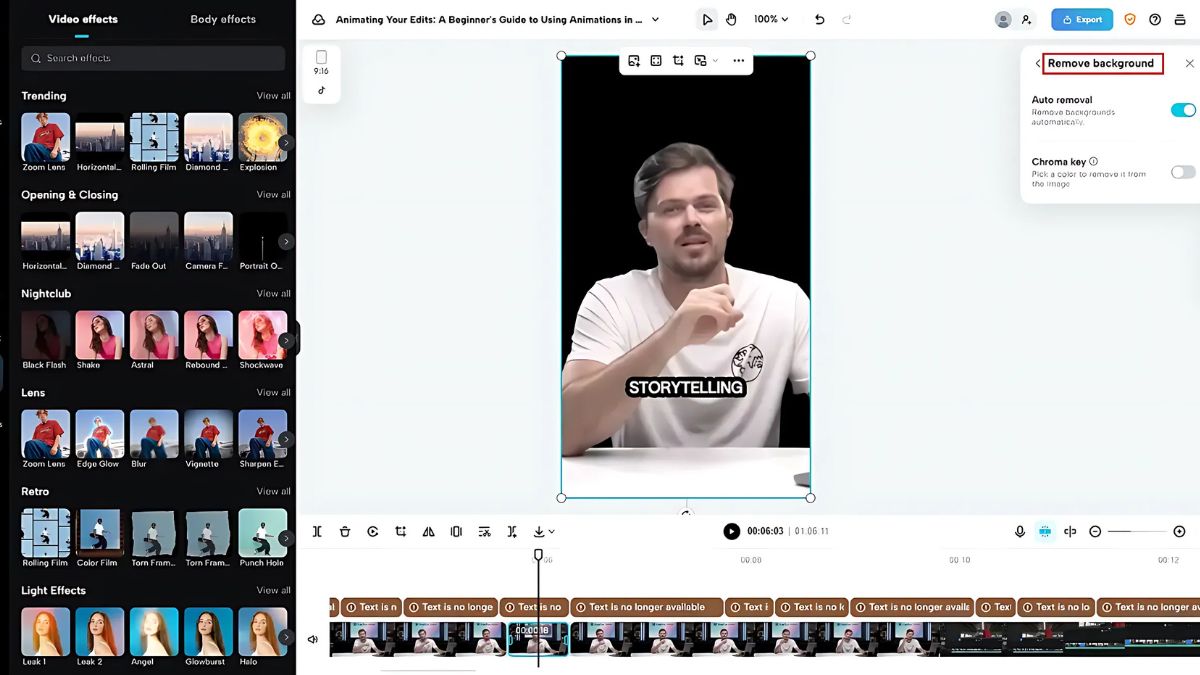Screen dimensions: 1200x675
Task: Activate the pointer select tool
Action: [x=707, y=19]
